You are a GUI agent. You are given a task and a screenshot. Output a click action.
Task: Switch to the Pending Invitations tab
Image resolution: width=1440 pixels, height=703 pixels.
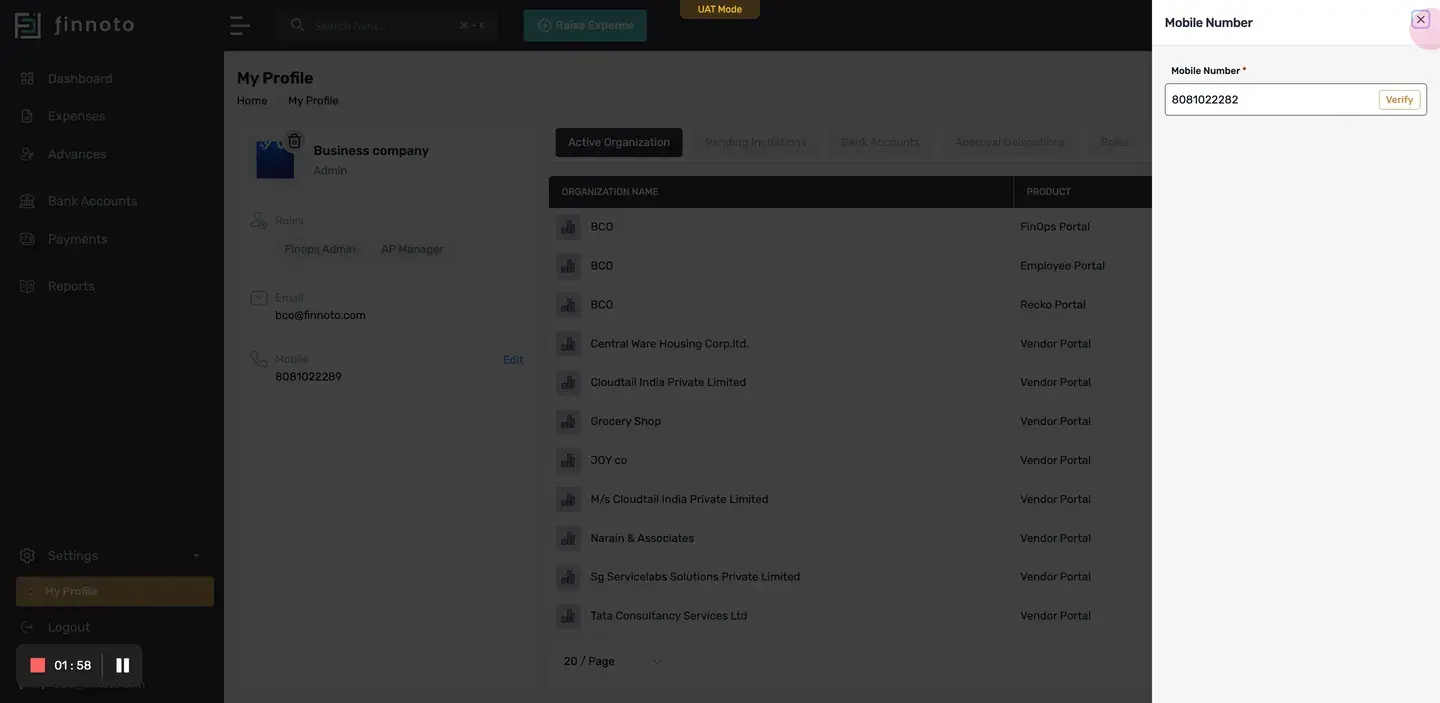tap(756, 142)
